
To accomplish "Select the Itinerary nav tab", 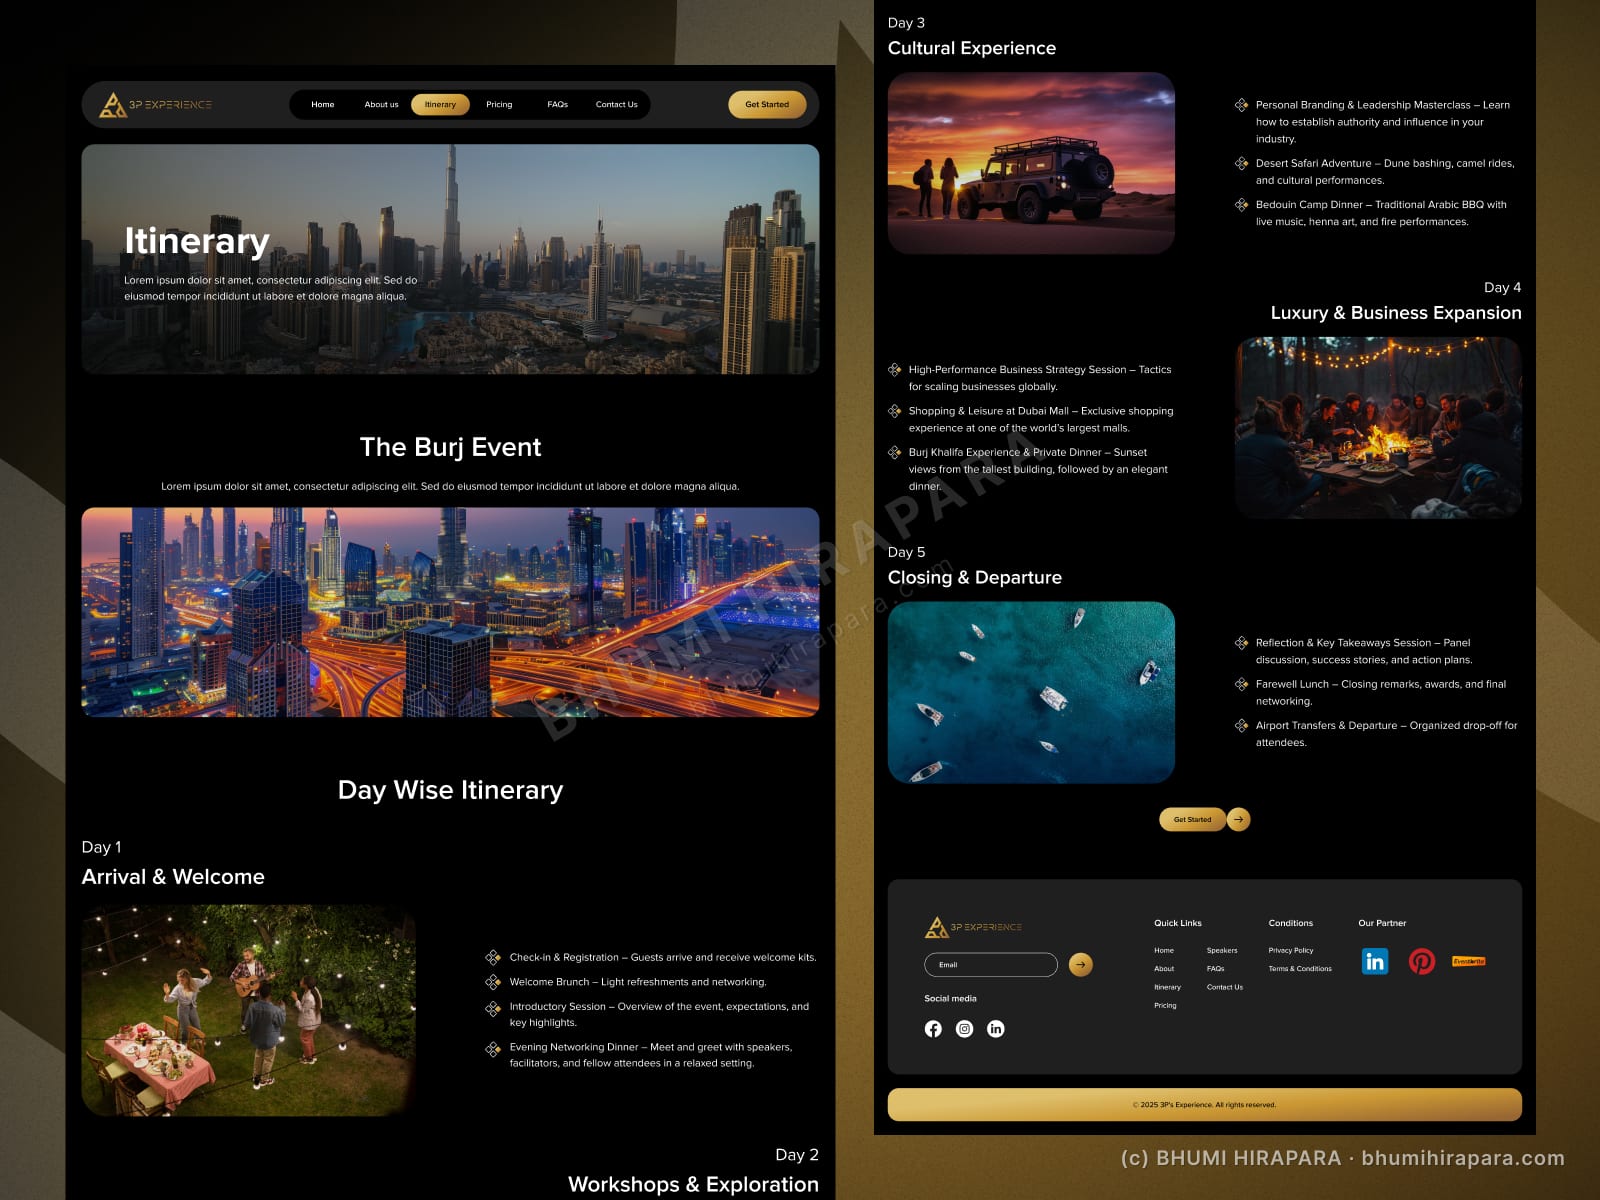I will [x=440, y=104].
